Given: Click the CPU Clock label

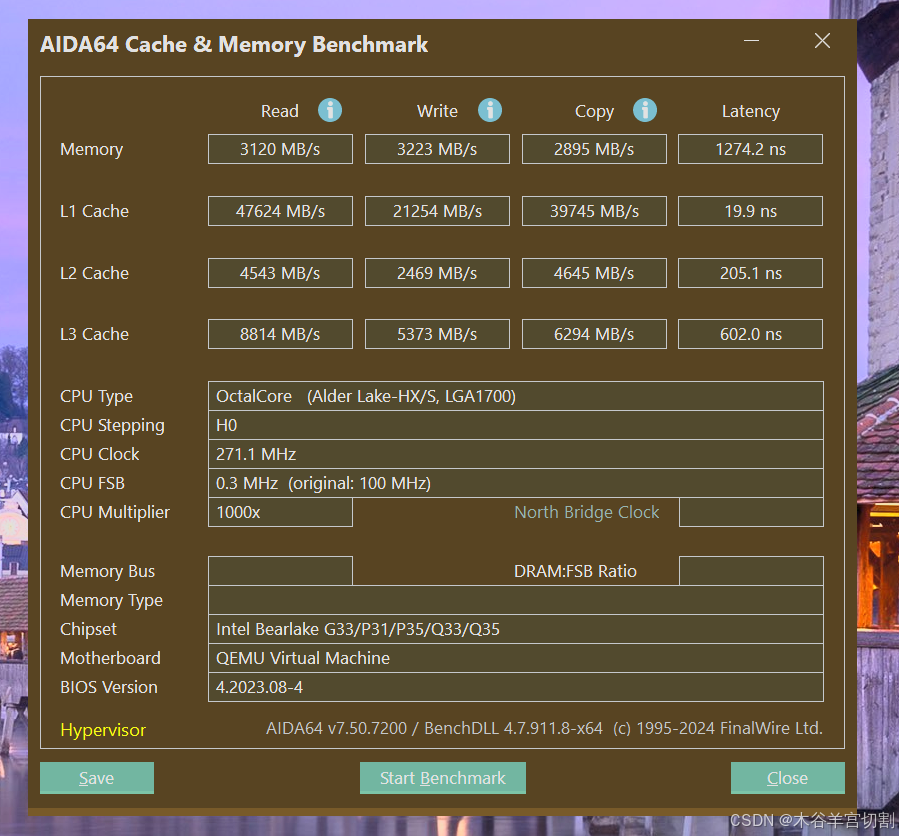Looking at the screenshot, I should [100, 454].
